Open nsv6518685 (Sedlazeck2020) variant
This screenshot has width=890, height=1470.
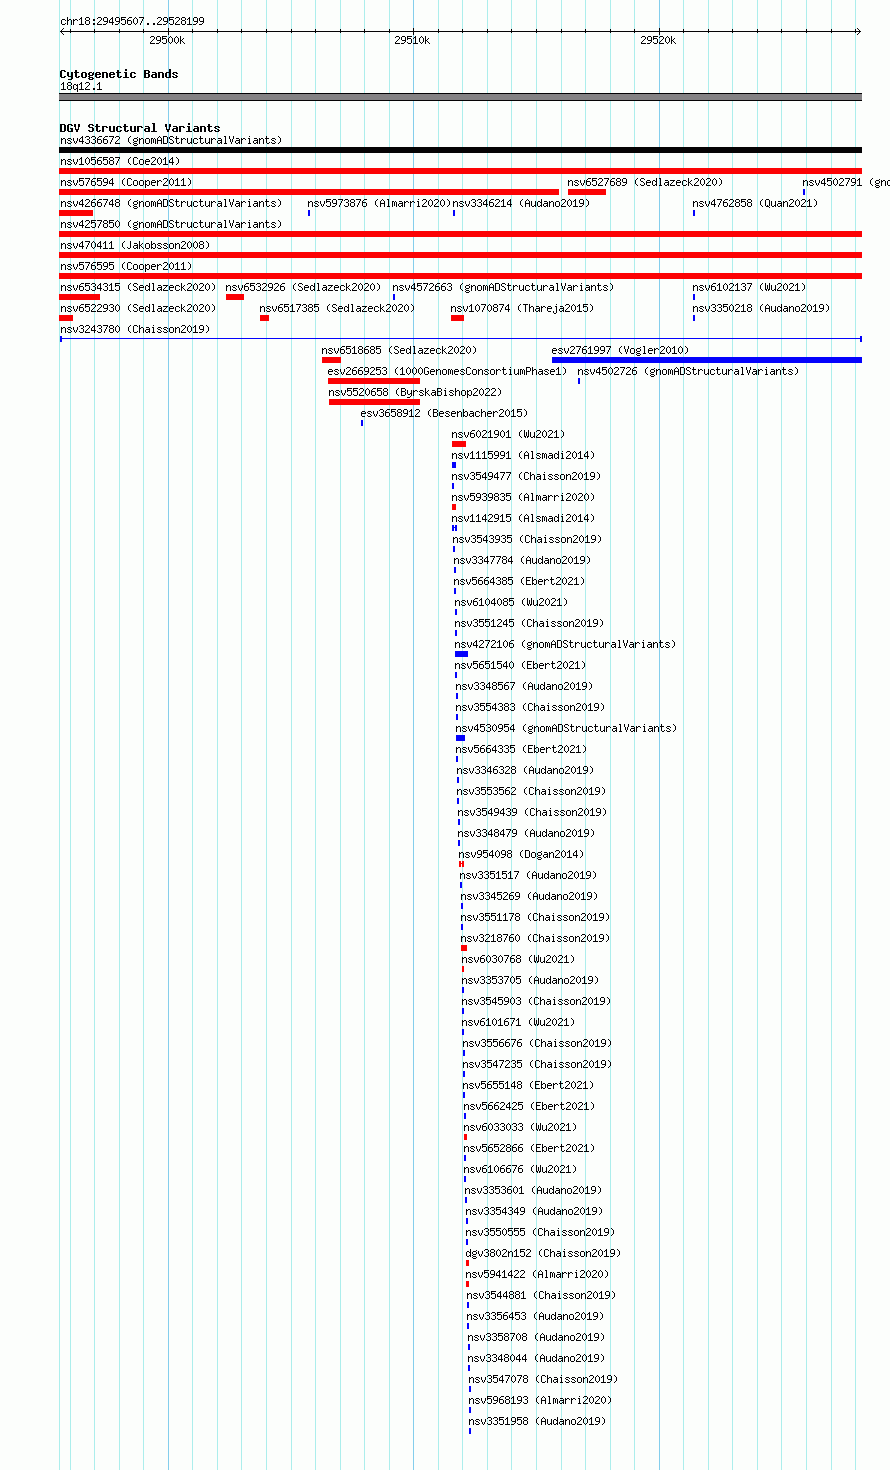point(399,350)
